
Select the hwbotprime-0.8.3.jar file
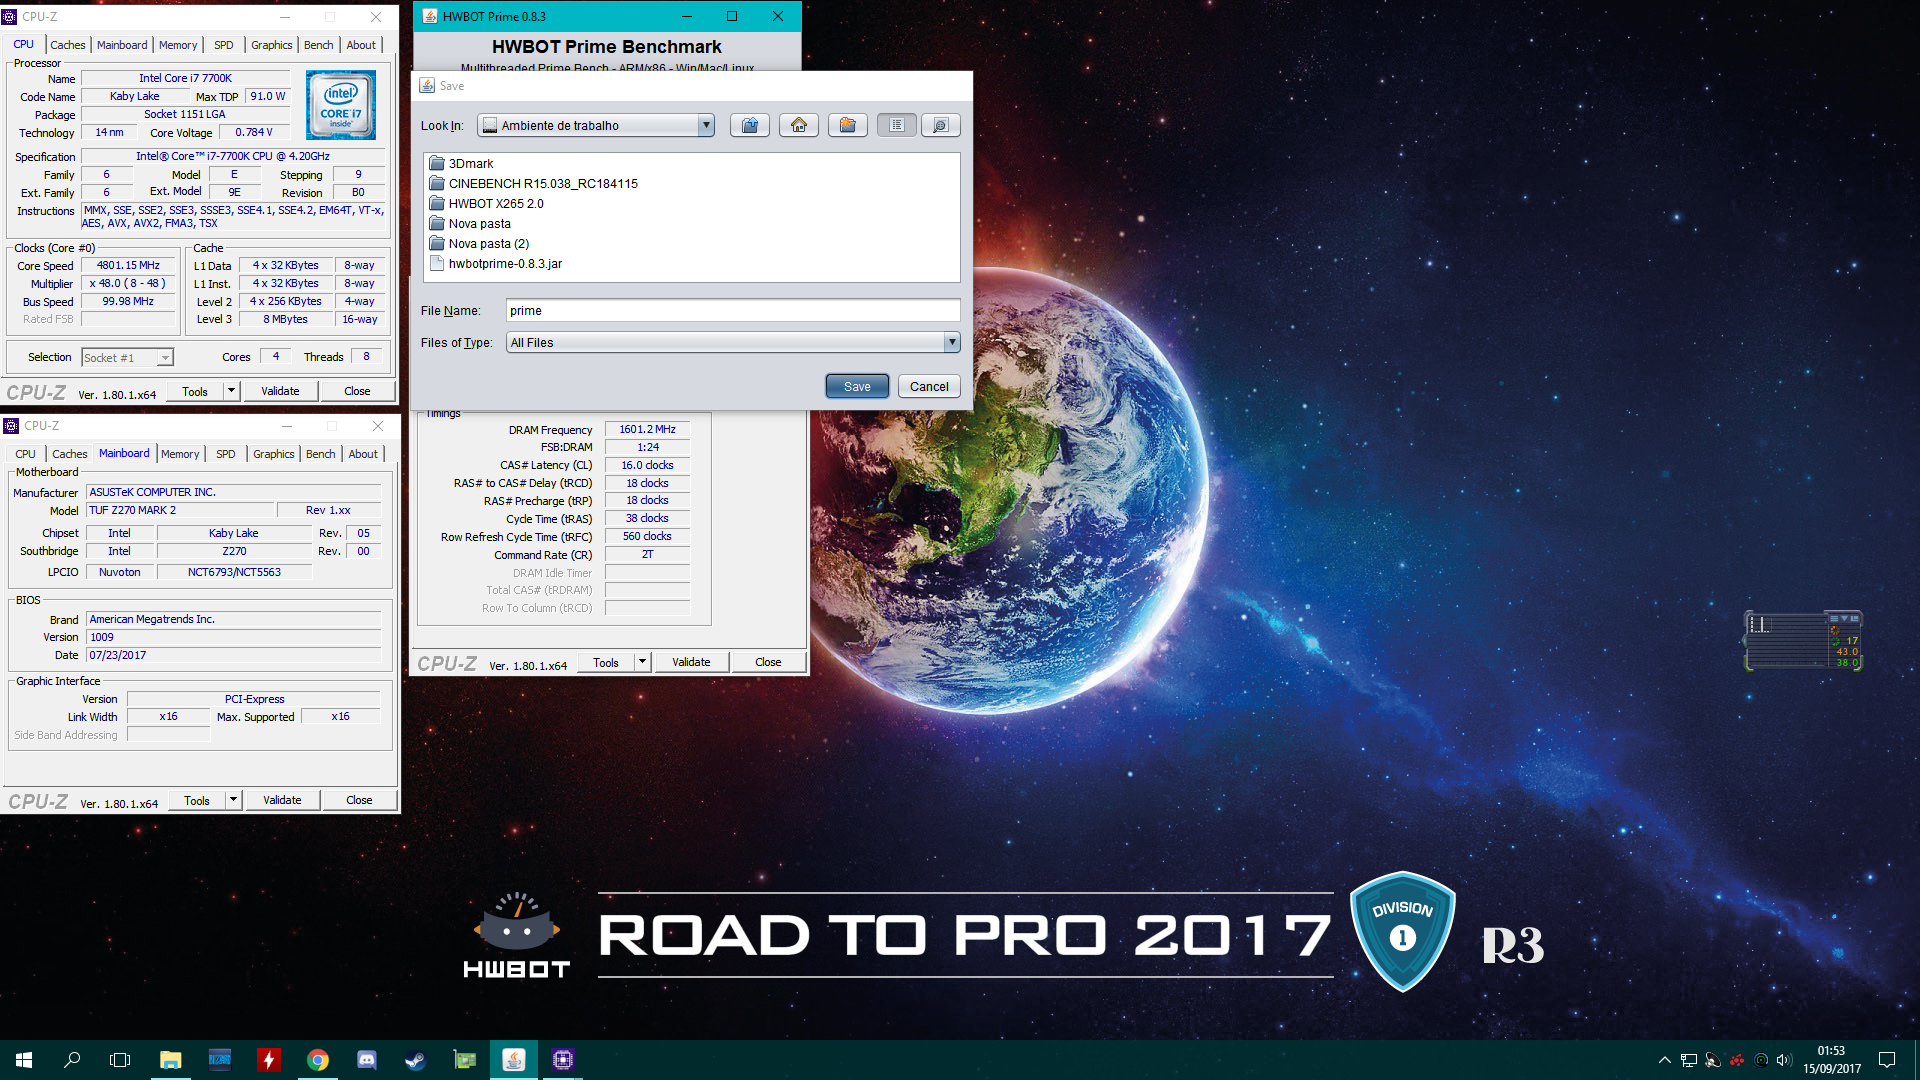coord(495,263)
